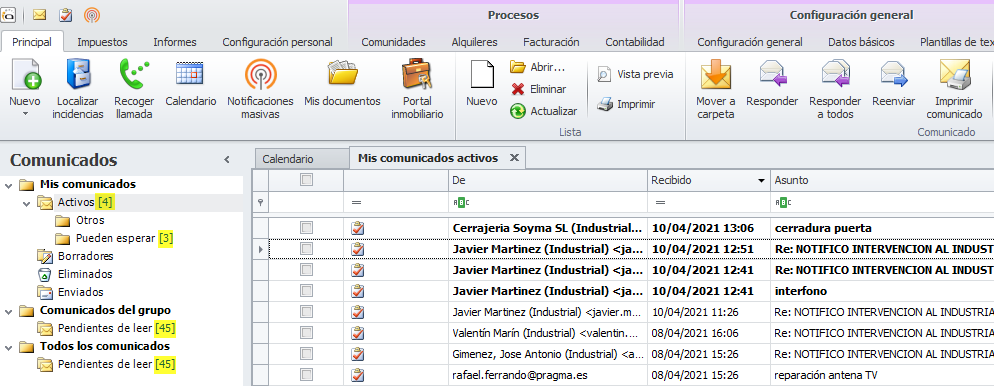The height and width of the screenshot is (386, 994).
Task: Collapse the Todos los comunicados node
Action: point(8,347)
